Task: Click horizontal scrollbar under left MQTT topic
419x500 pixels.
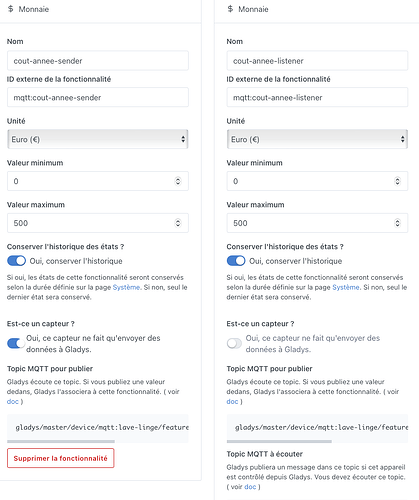Action: pos(61,441)
